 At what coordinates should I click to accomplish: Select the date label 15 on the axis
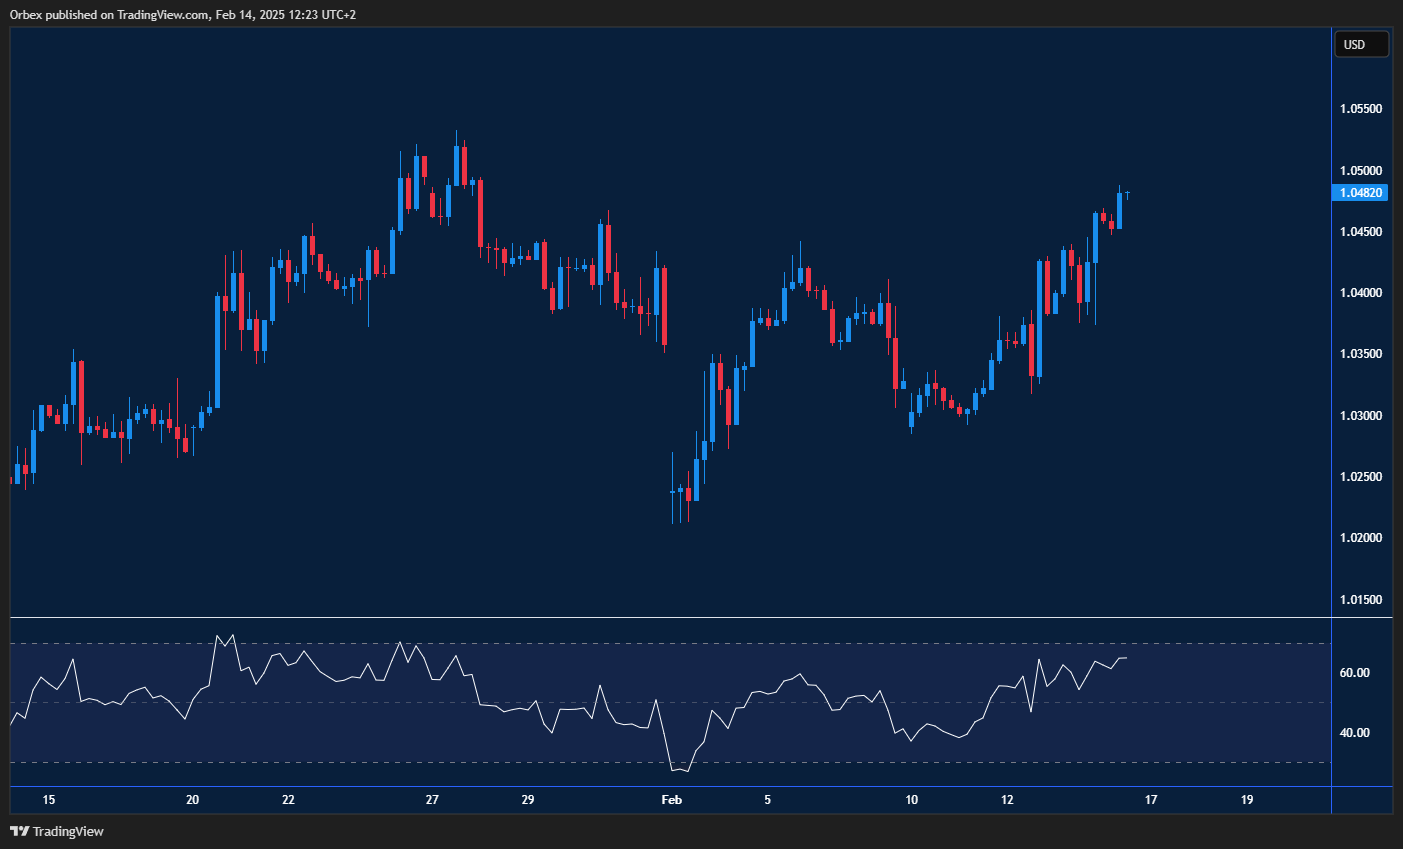(x=48, y=800)
